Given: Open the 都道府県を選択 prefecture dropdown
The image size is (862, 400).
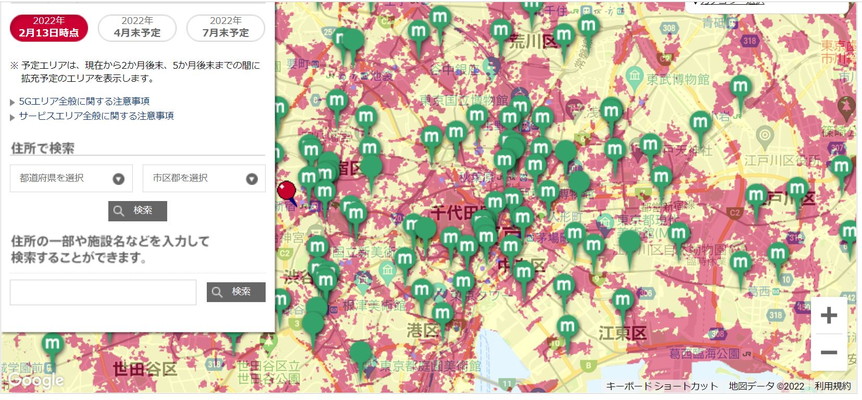Looking at the screenshot, I should [x=71, y=178].
